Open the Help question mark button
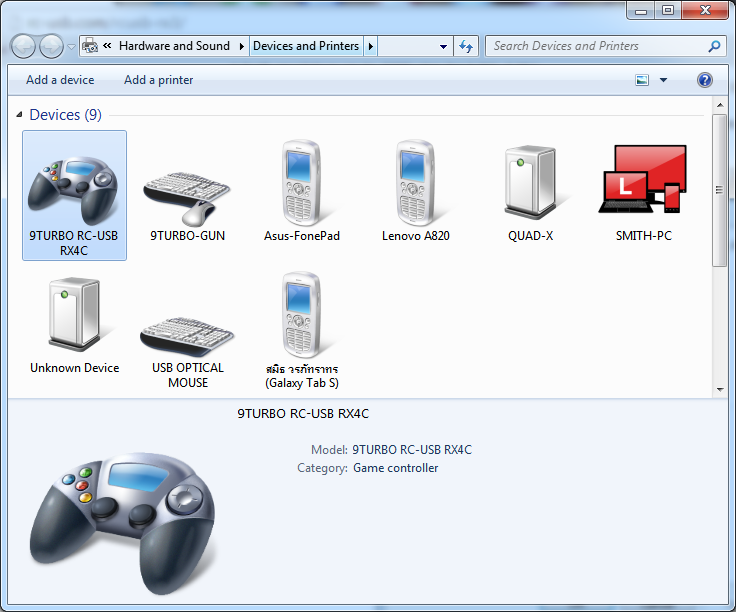This screenshot has width=736, height=612. (705, 80)
